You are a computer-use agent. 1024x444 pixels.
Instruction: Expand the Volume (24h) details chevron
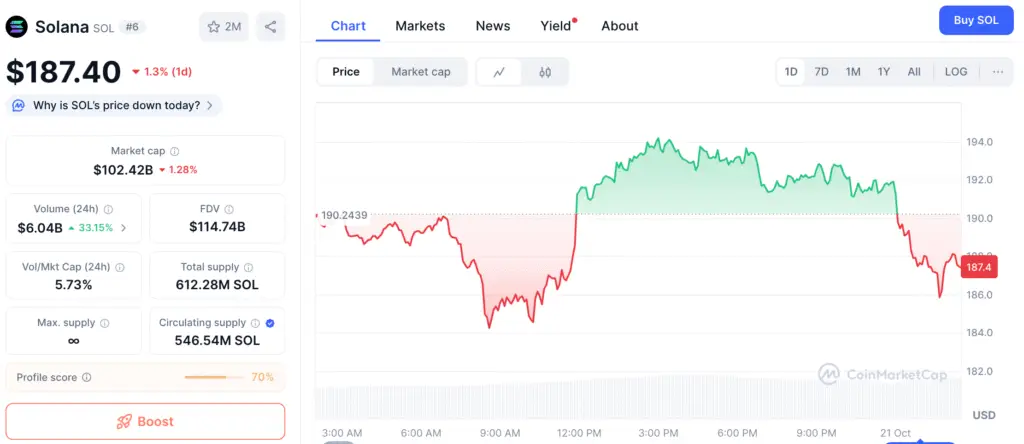tap(124, 228)
